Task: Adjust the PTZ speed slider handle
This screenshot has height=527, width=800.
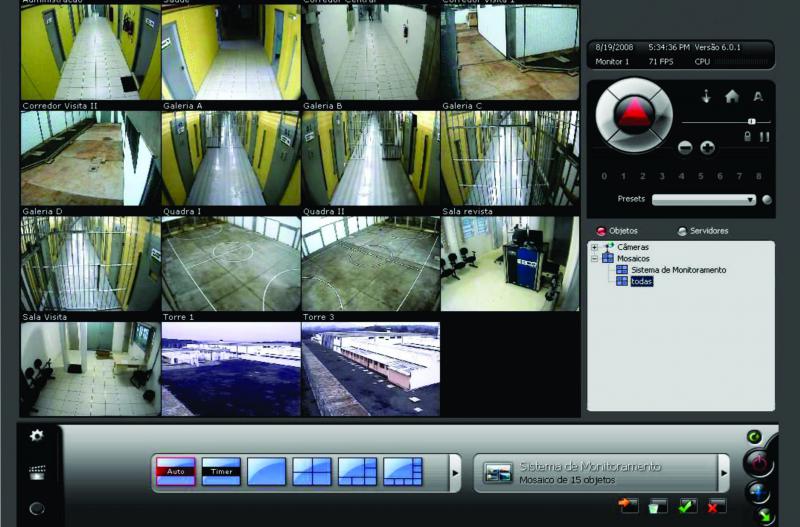Action: (752, 121)
